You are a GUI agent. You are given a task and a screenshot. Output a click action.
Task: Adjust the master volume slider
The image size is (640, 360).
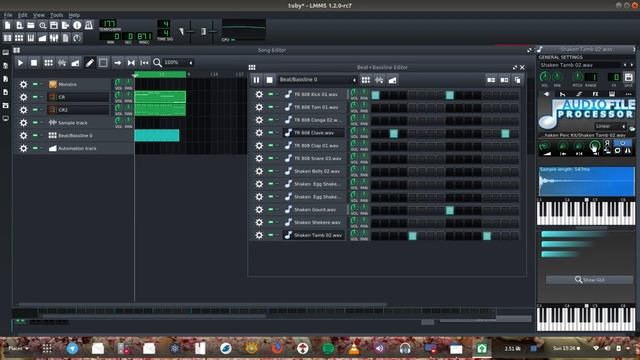point(190,31)
